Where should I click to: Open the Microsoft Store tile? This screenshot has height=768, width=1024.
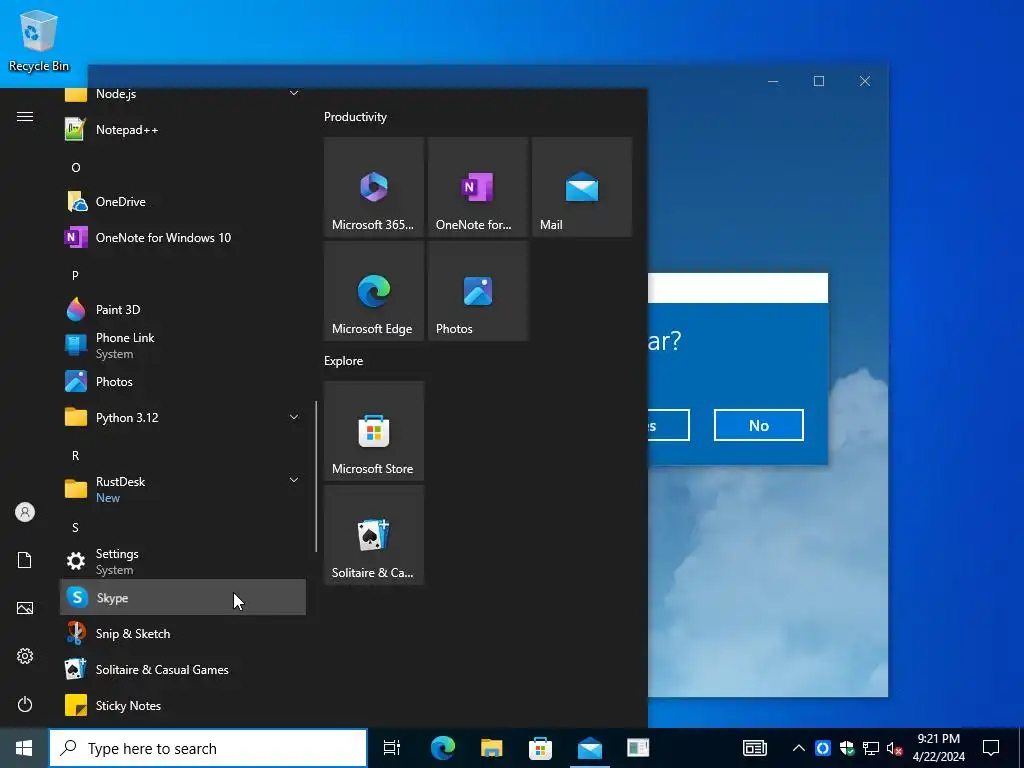374,431
